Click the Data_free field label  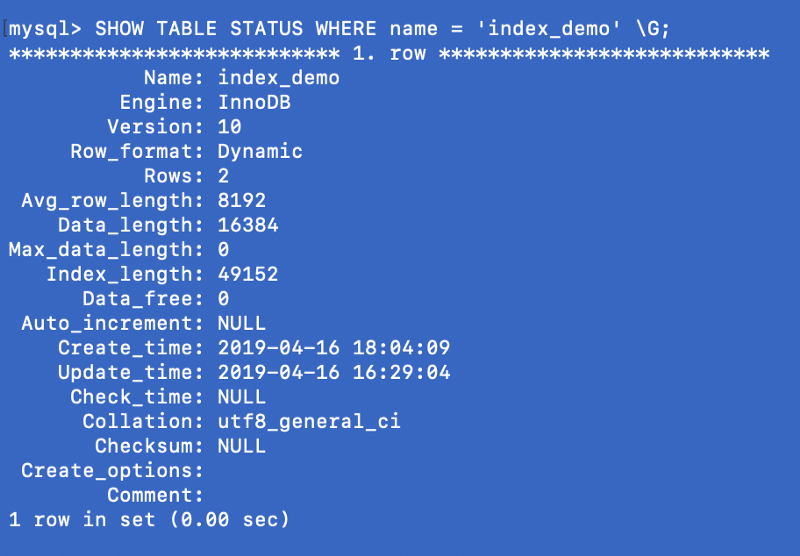point(144,299)
